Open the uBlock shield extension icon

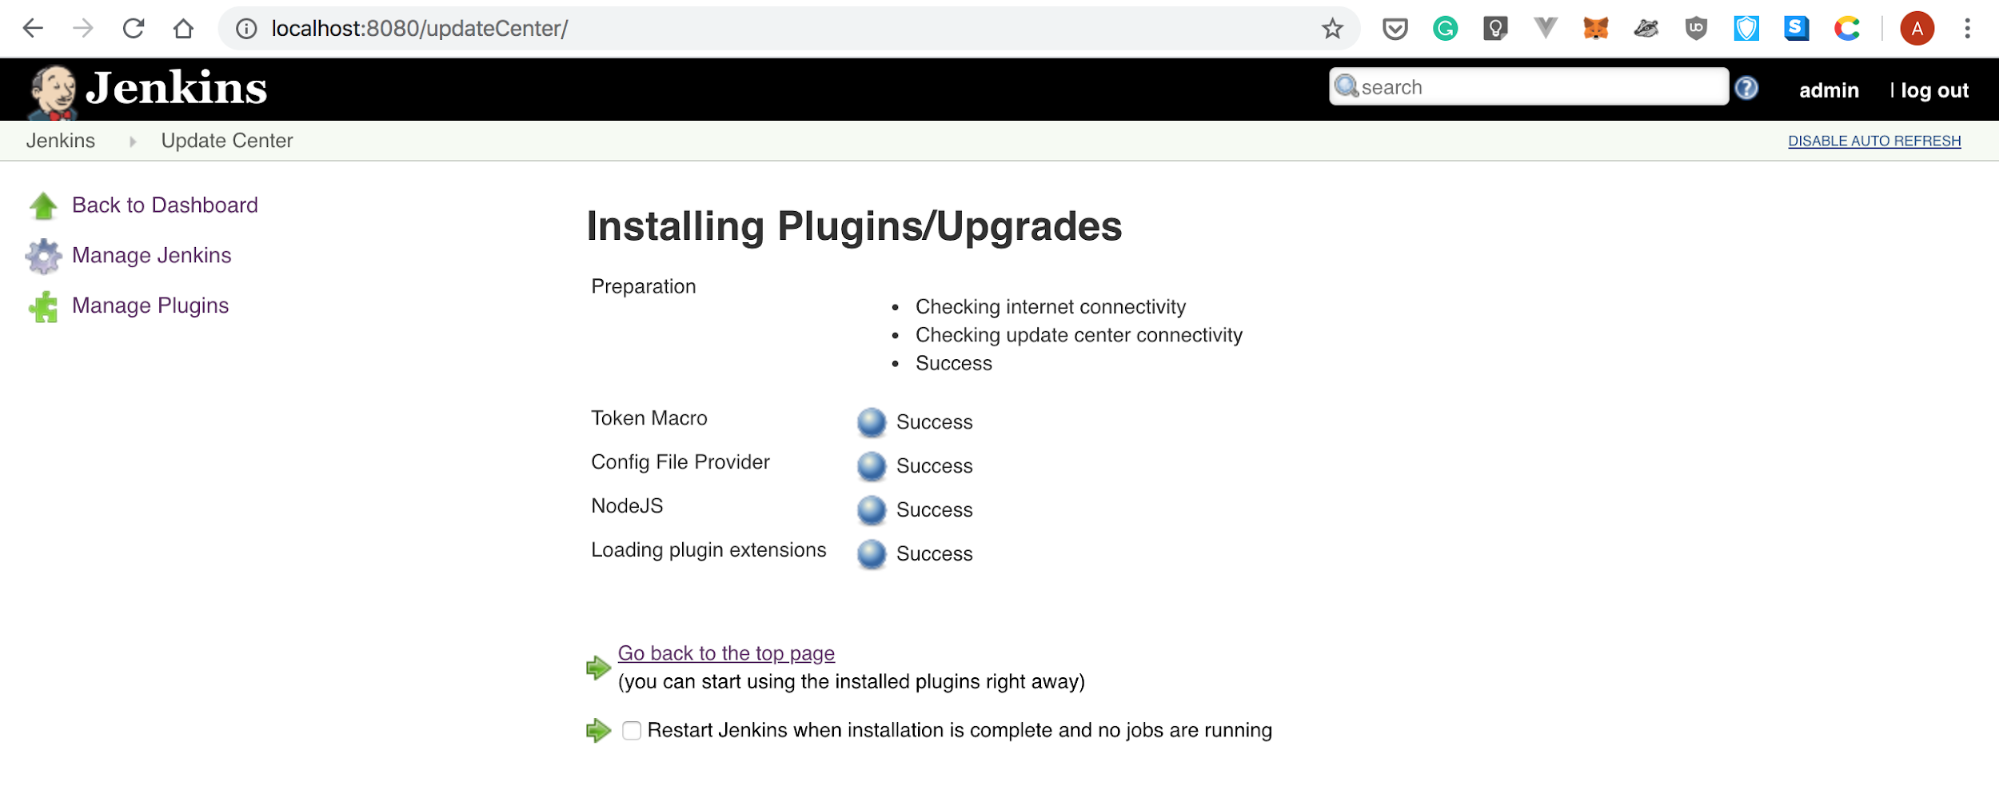click(x=1696, y=28)
